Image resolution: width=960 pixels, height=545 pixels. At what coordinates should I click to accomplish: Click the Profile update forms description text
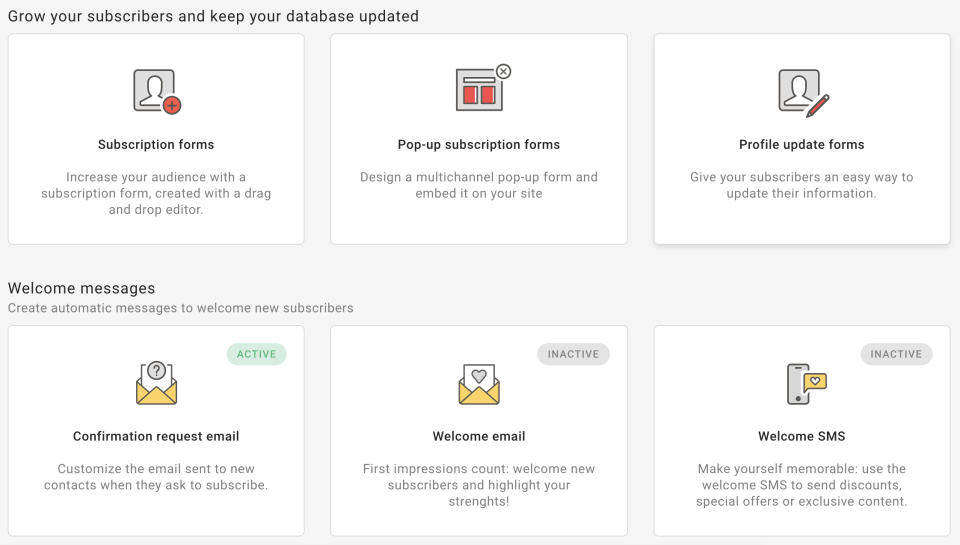(802, 185)
